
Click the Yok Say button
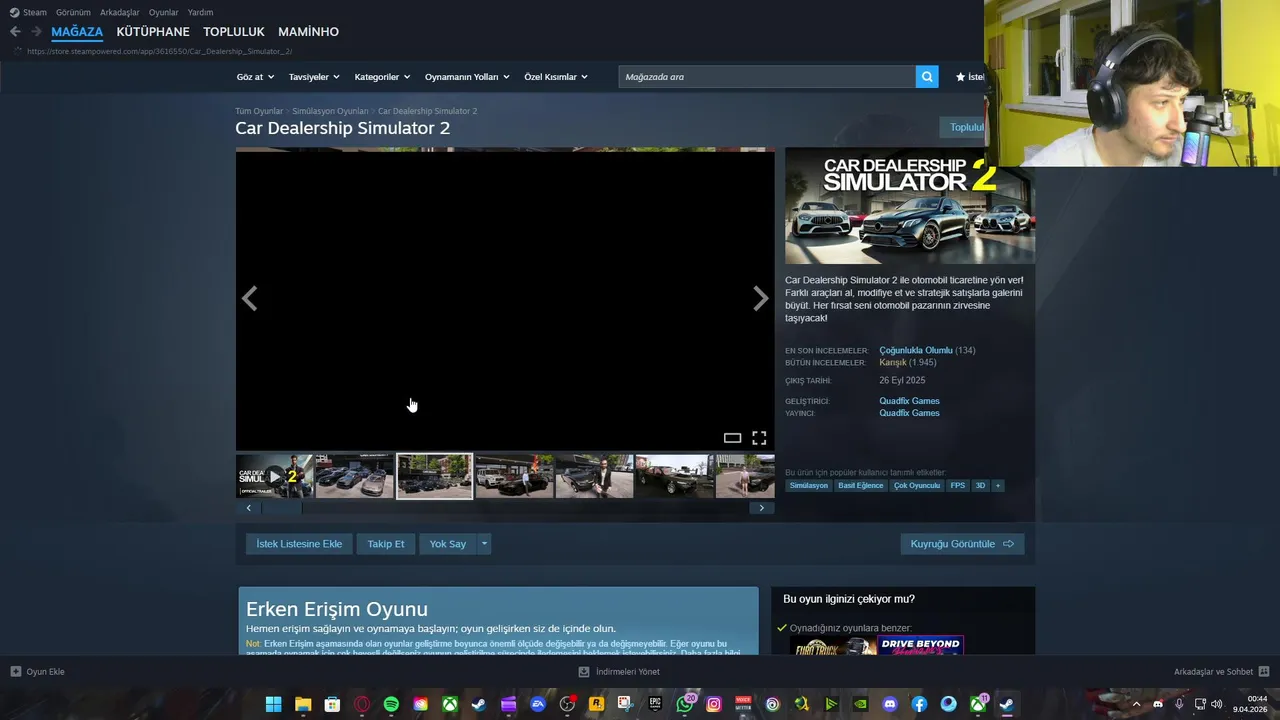[448, 544]
